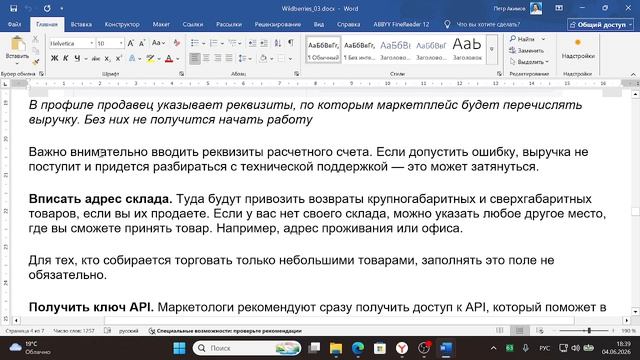
Task: Switch to the Вставка ribbon tab
Action: pyautogui.click(x=81, y=24)
